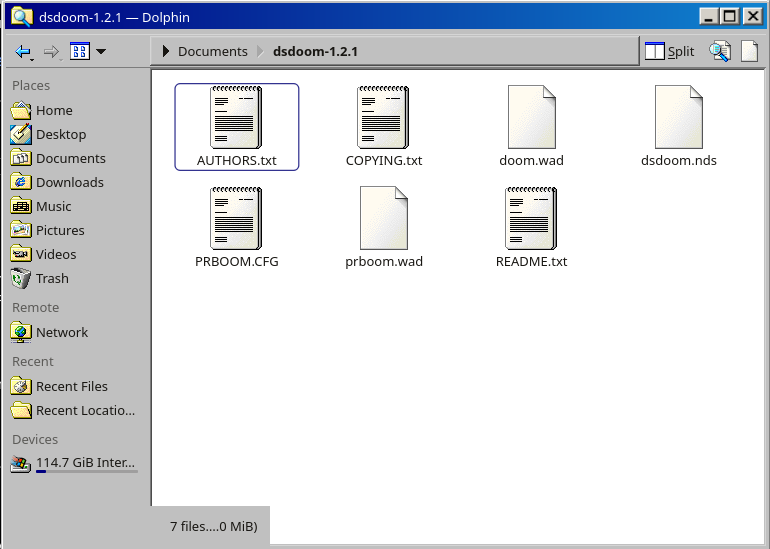Open Documents in Places sidebar
Image resolution: width=770 pixels, height=549 pixels.
coord(76,159)
